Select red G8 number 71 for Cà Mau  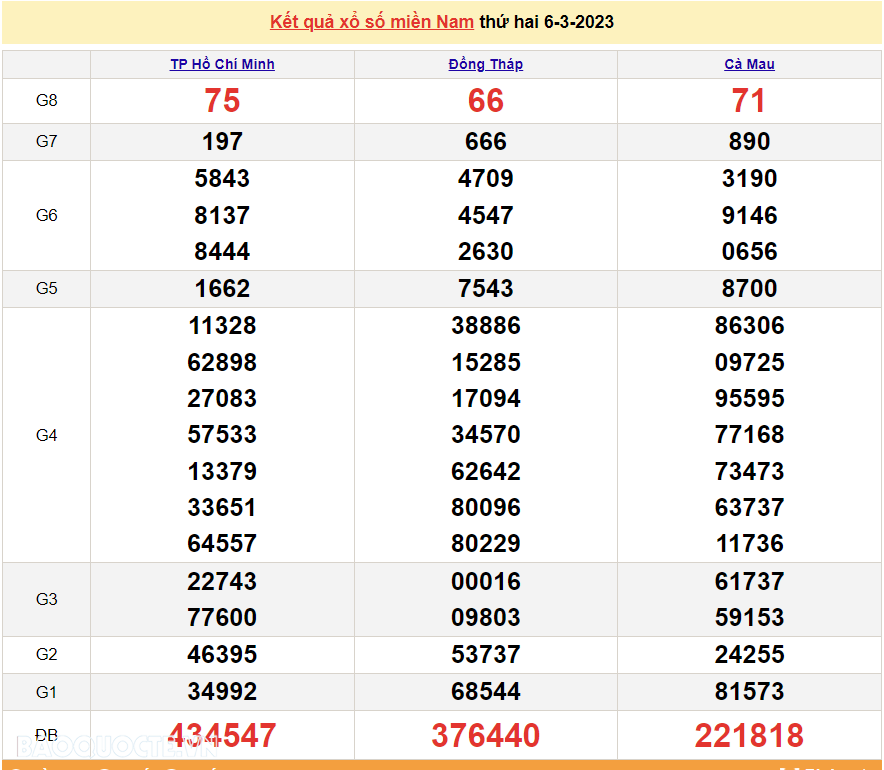click(x=749, y=101)
